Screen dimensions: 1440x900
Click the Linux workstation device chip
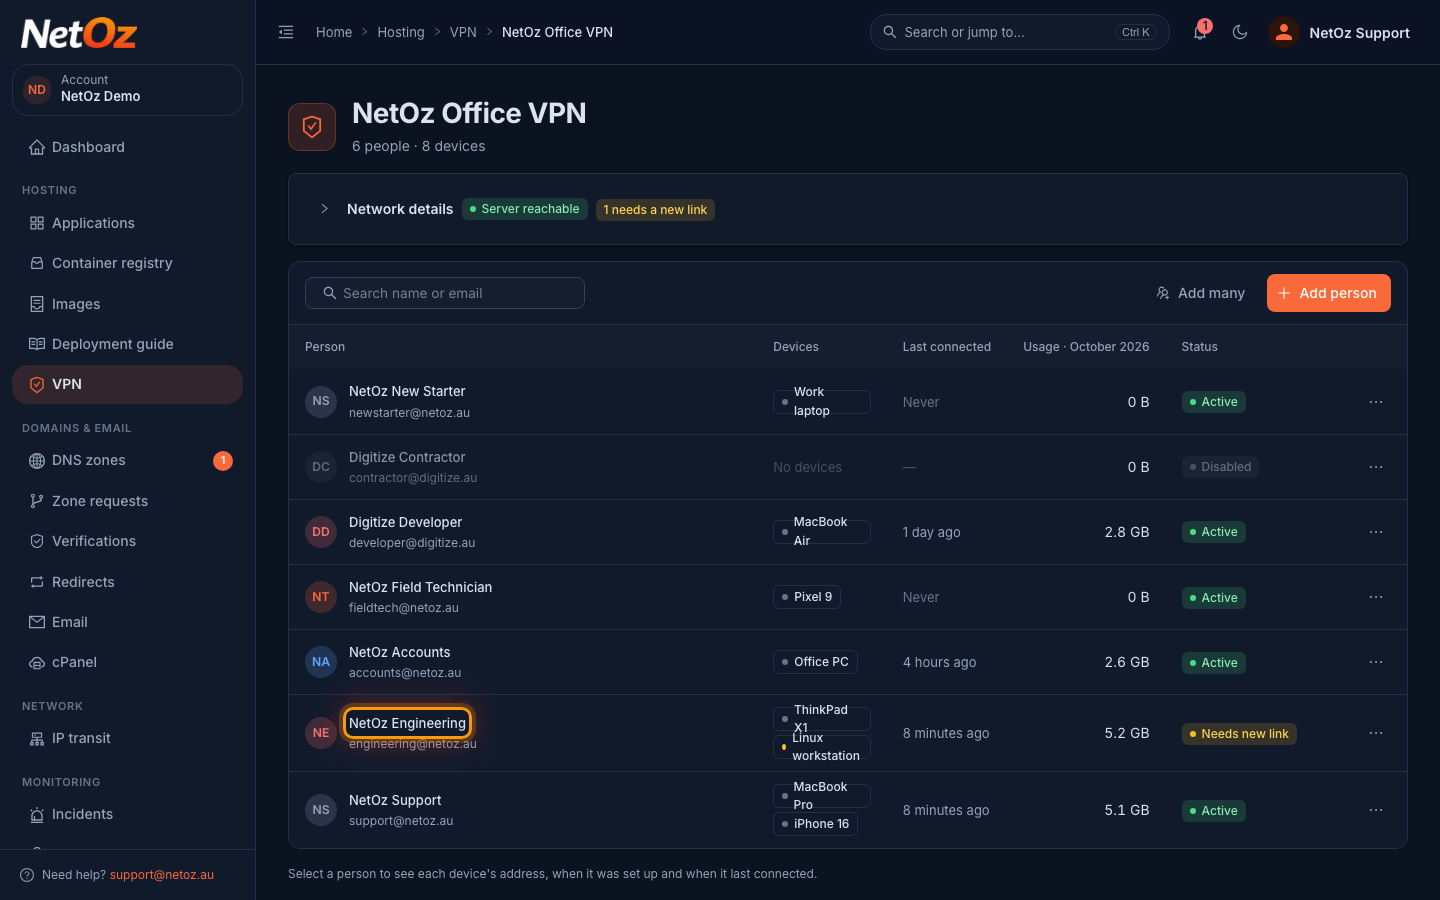pyautogui.click(x=822, y=747)
